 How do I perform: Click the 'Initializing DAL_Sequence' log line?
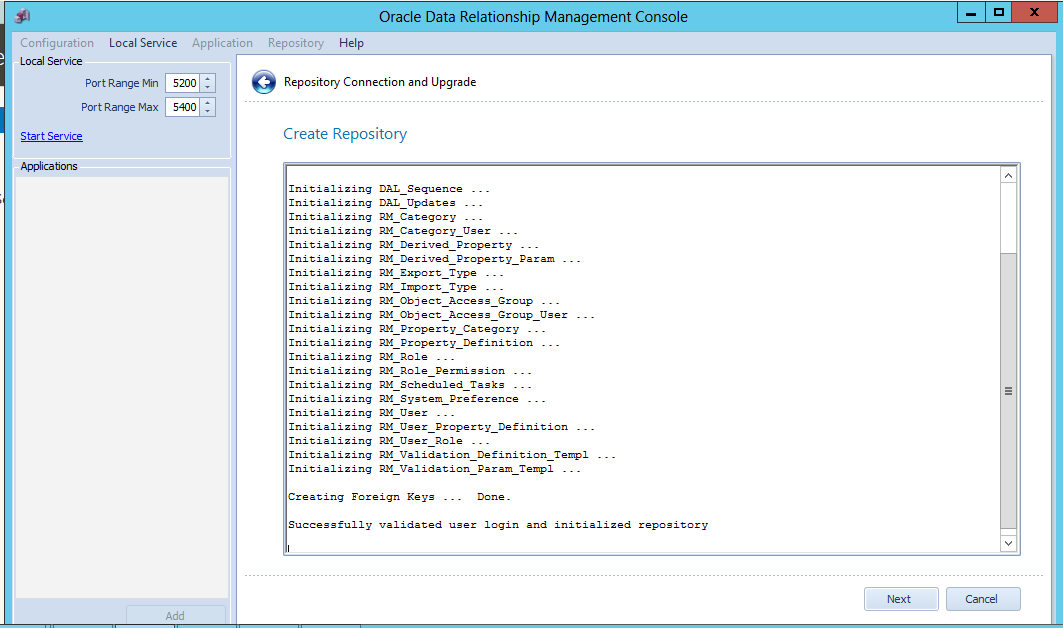click(389, 189)
